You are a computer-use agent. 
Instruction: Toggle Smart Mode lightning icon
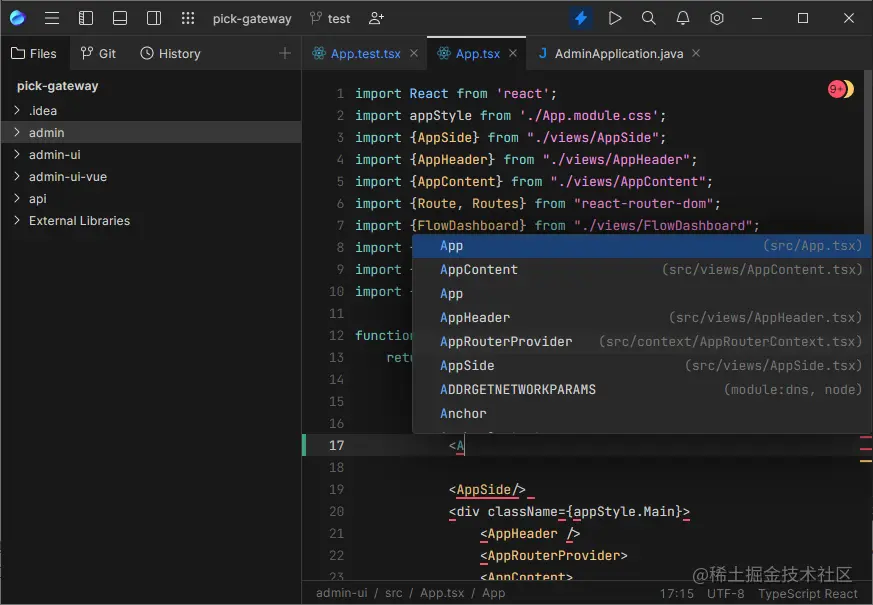point(581,18)
